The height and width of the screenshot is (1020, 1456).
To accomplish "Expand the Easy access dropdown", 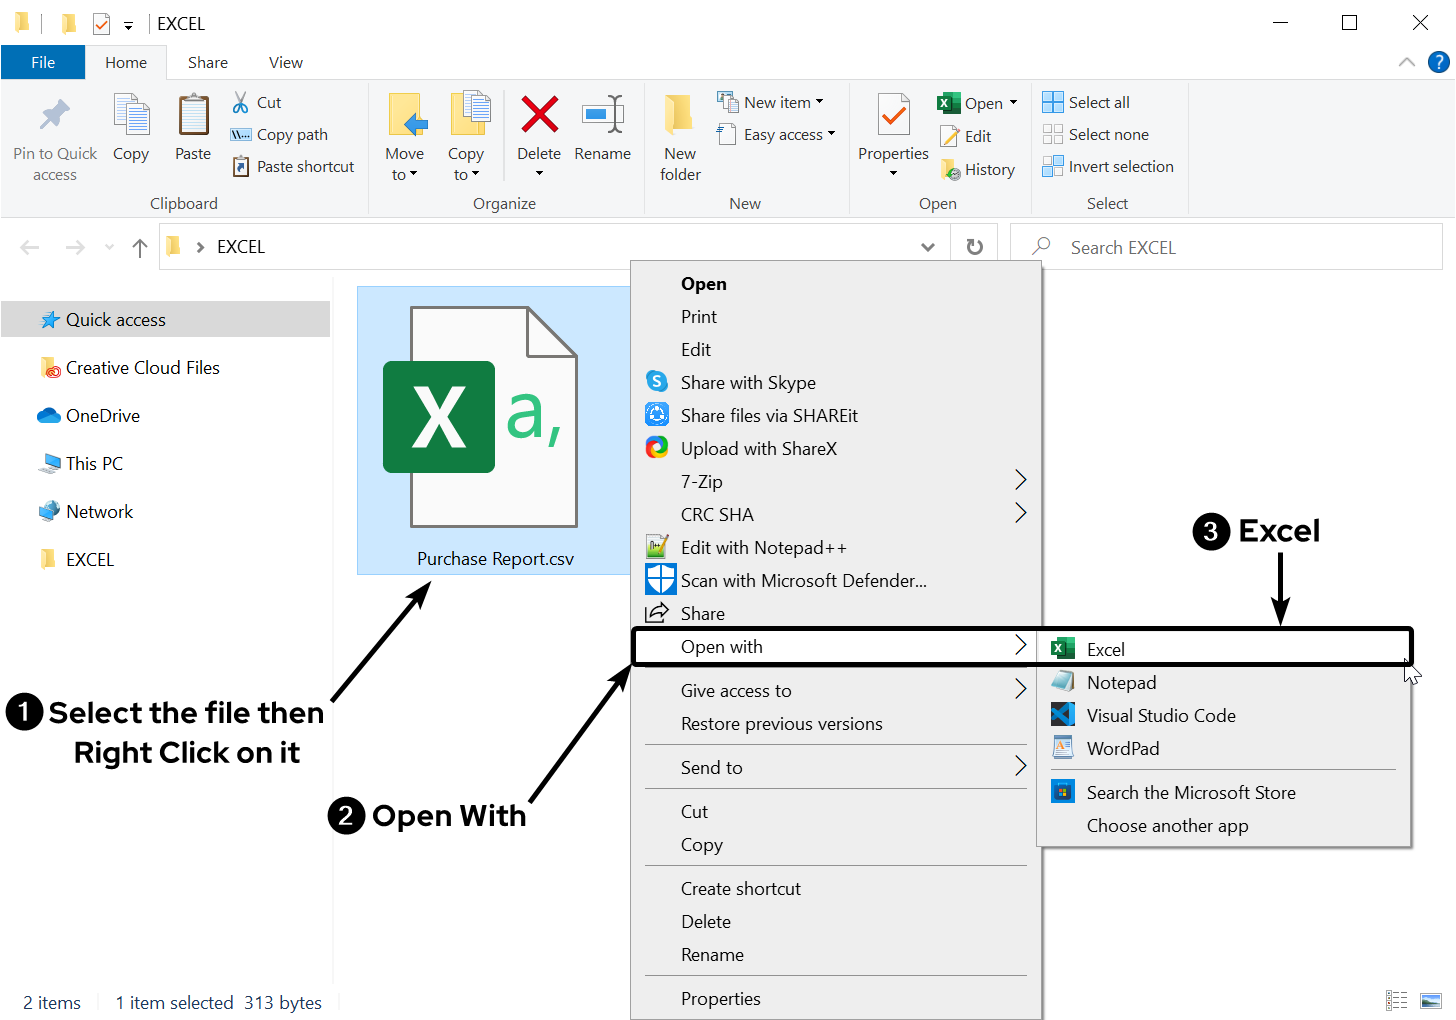I will 788,135.
